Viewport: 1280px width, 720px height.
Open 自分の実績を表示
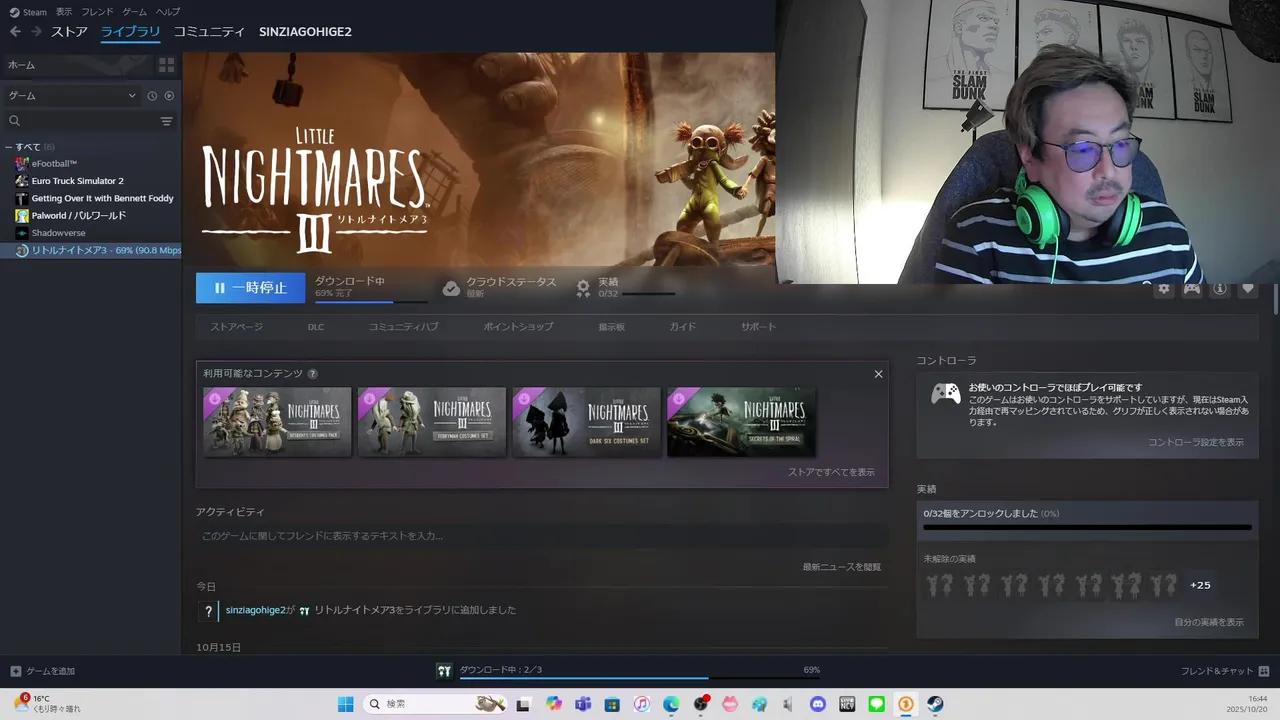(1209, 622)
